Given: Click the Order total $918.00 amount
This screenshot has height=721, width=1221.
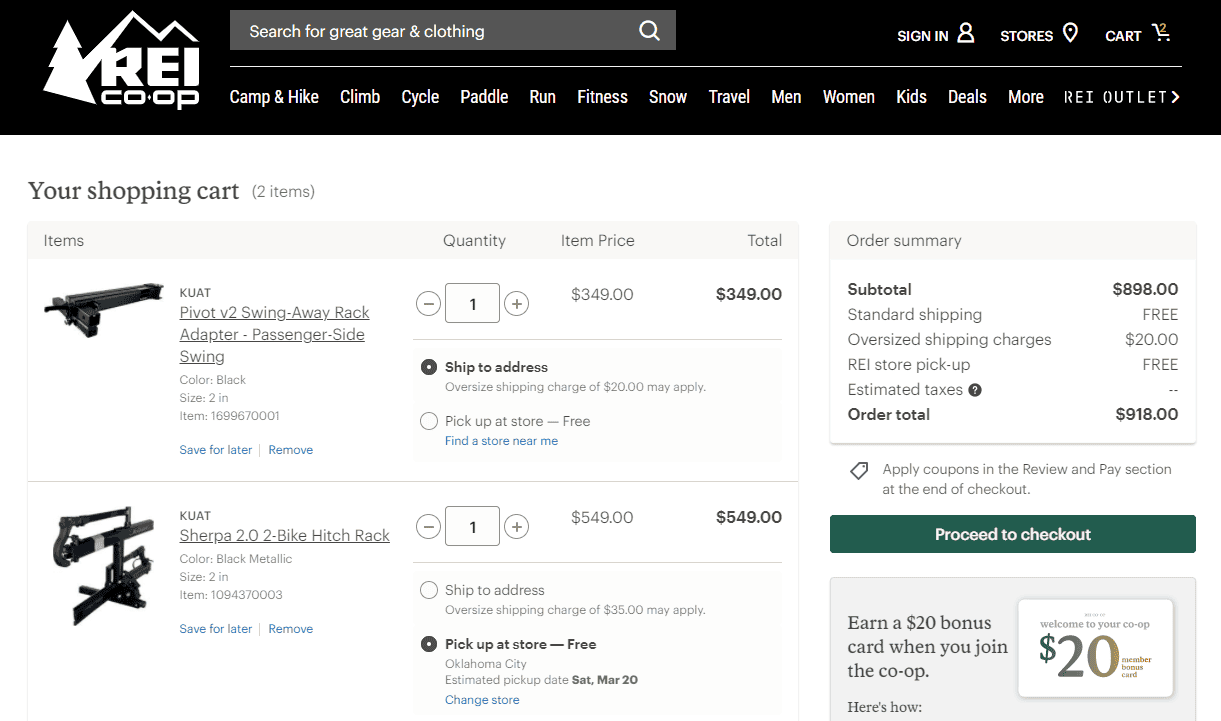Looking at the screenshot, I should pos(1147,415).
